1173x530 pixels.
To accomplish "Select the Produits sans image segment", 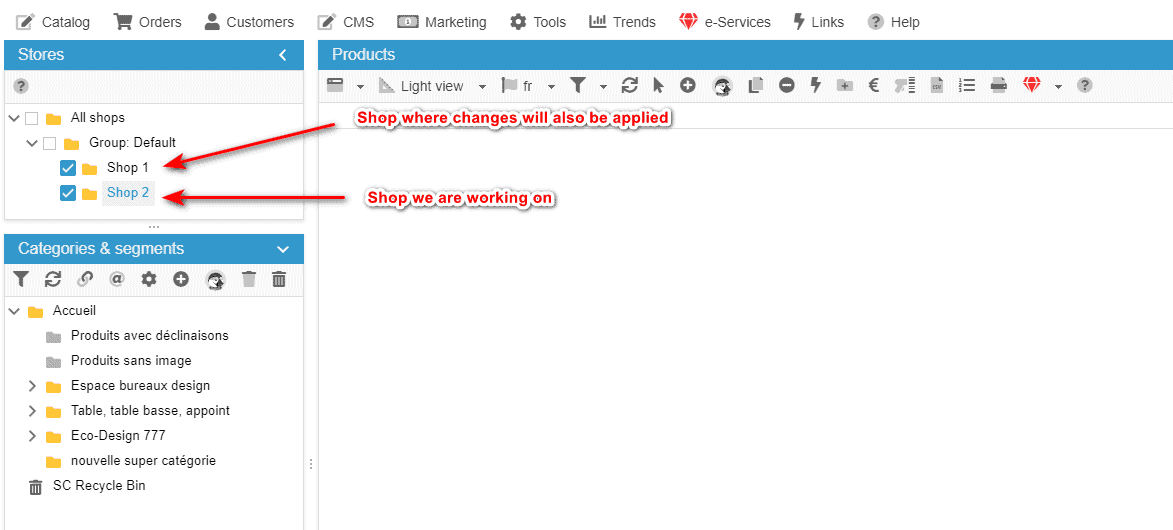I will 131,361.
